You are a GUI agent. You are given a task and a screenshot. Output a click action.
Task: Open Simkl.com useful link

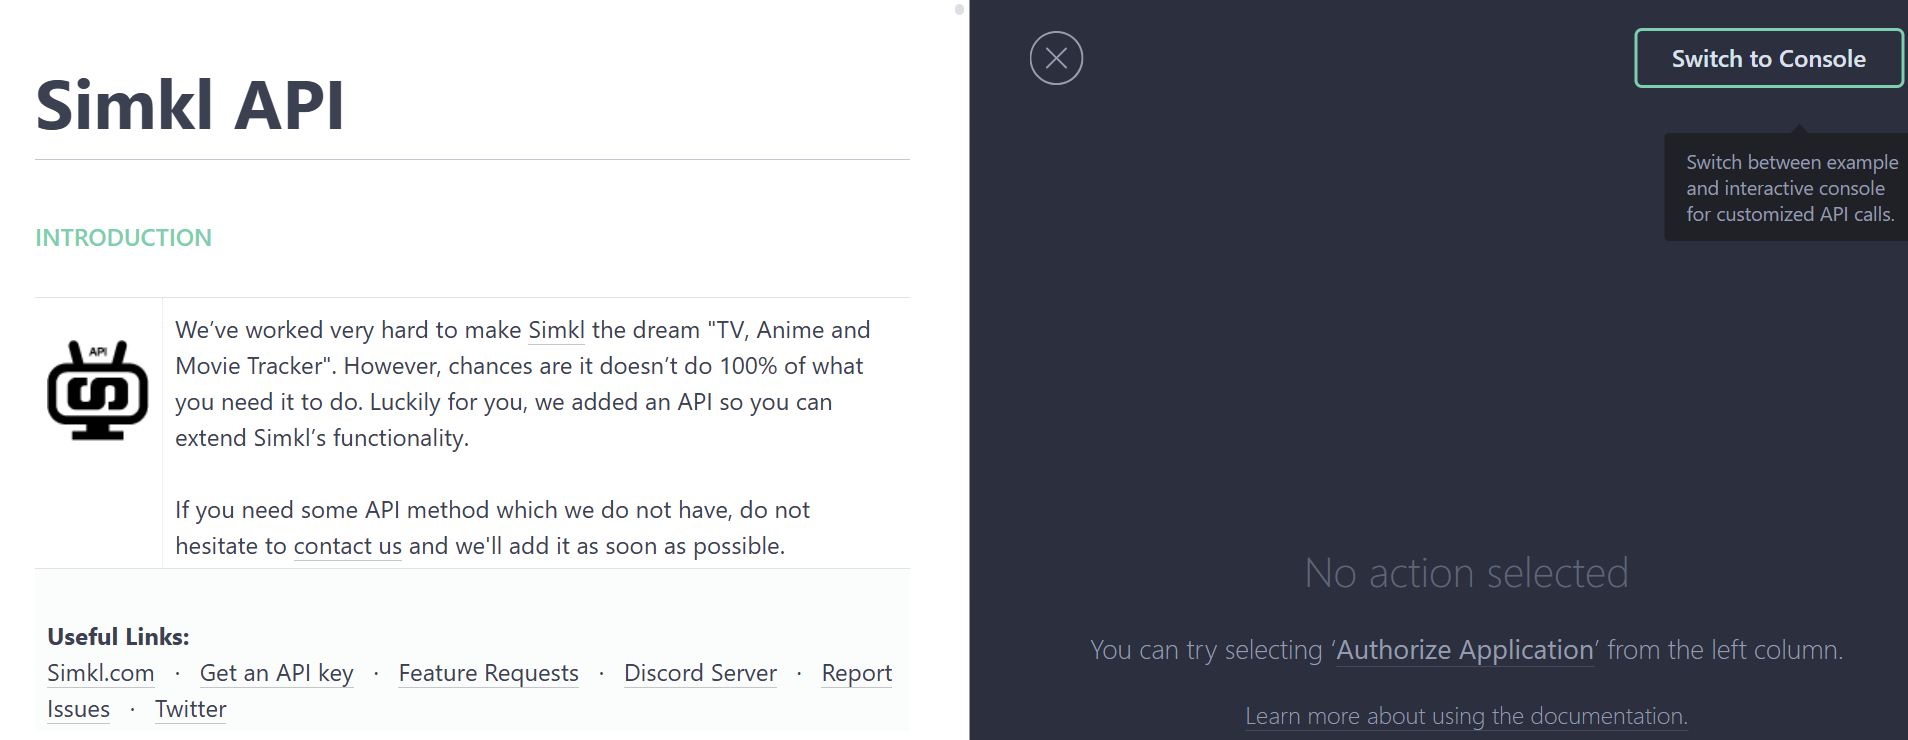(x=101, y=673)
